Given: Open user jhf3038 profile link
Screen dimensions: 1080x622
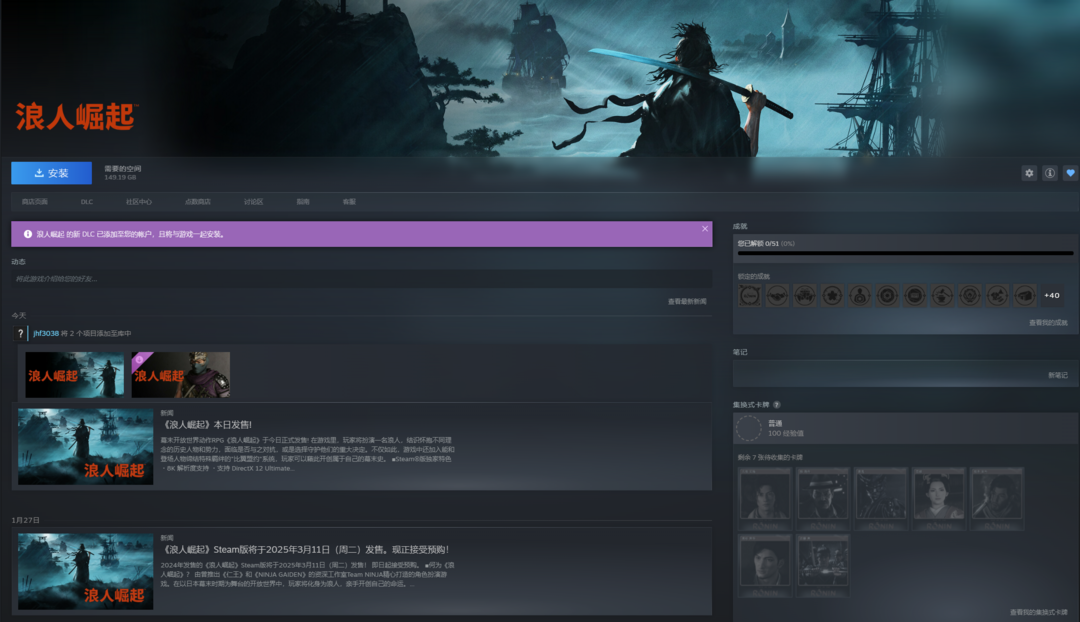Looking at the screenshot, I should tap(46, 333).
